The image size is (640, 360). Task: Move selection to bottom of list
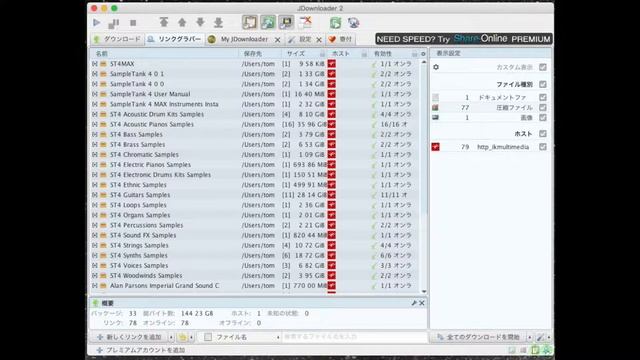[218, 22]
